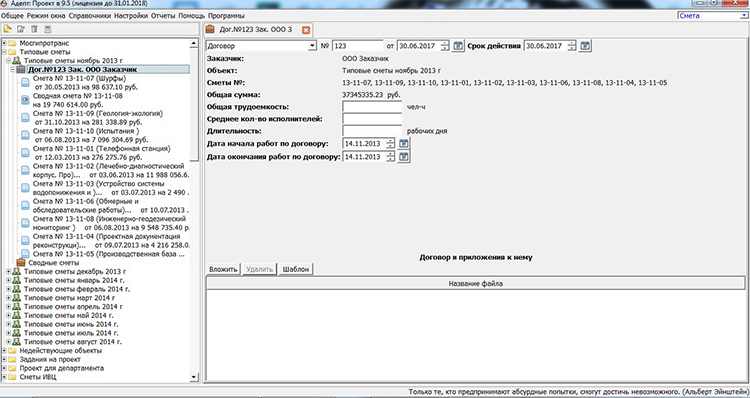Select Проект для департамента folder

(62, 368)
